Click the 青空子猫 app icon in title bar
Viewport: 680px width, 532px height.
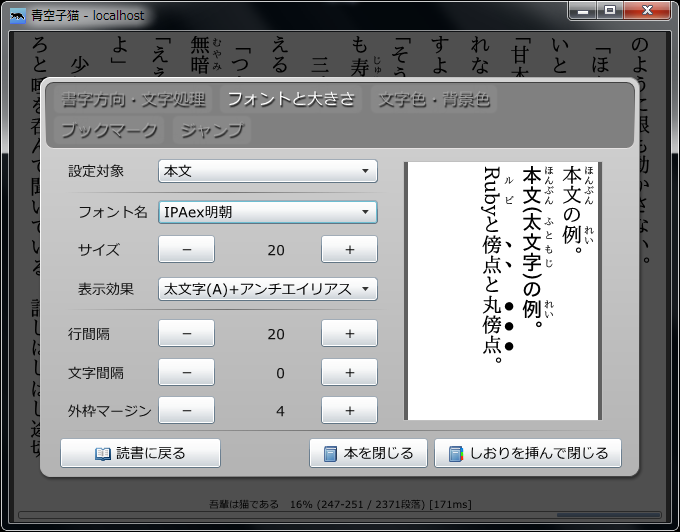tap(18, 16)
